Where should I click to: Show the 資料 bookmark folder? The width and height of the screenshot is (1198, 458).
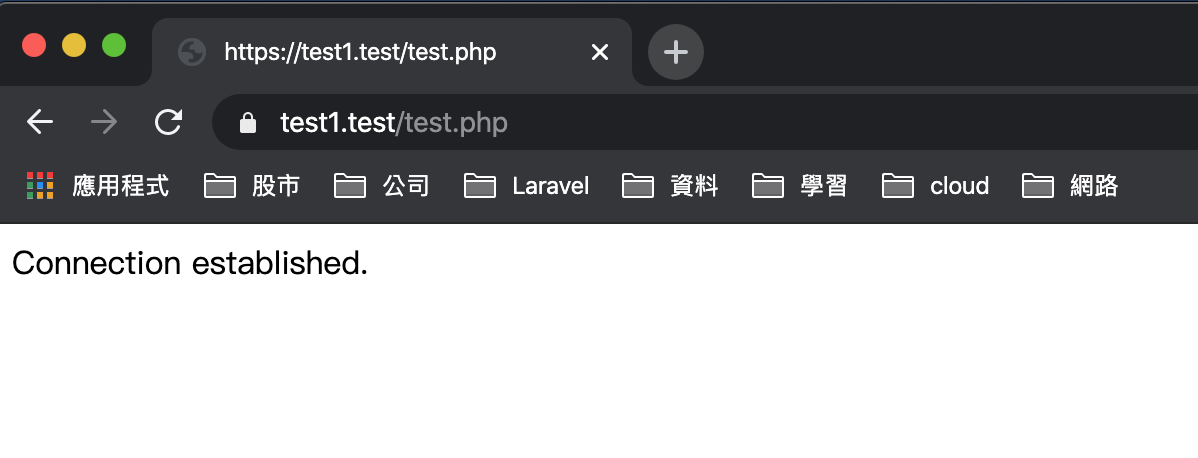pos(670,186)
